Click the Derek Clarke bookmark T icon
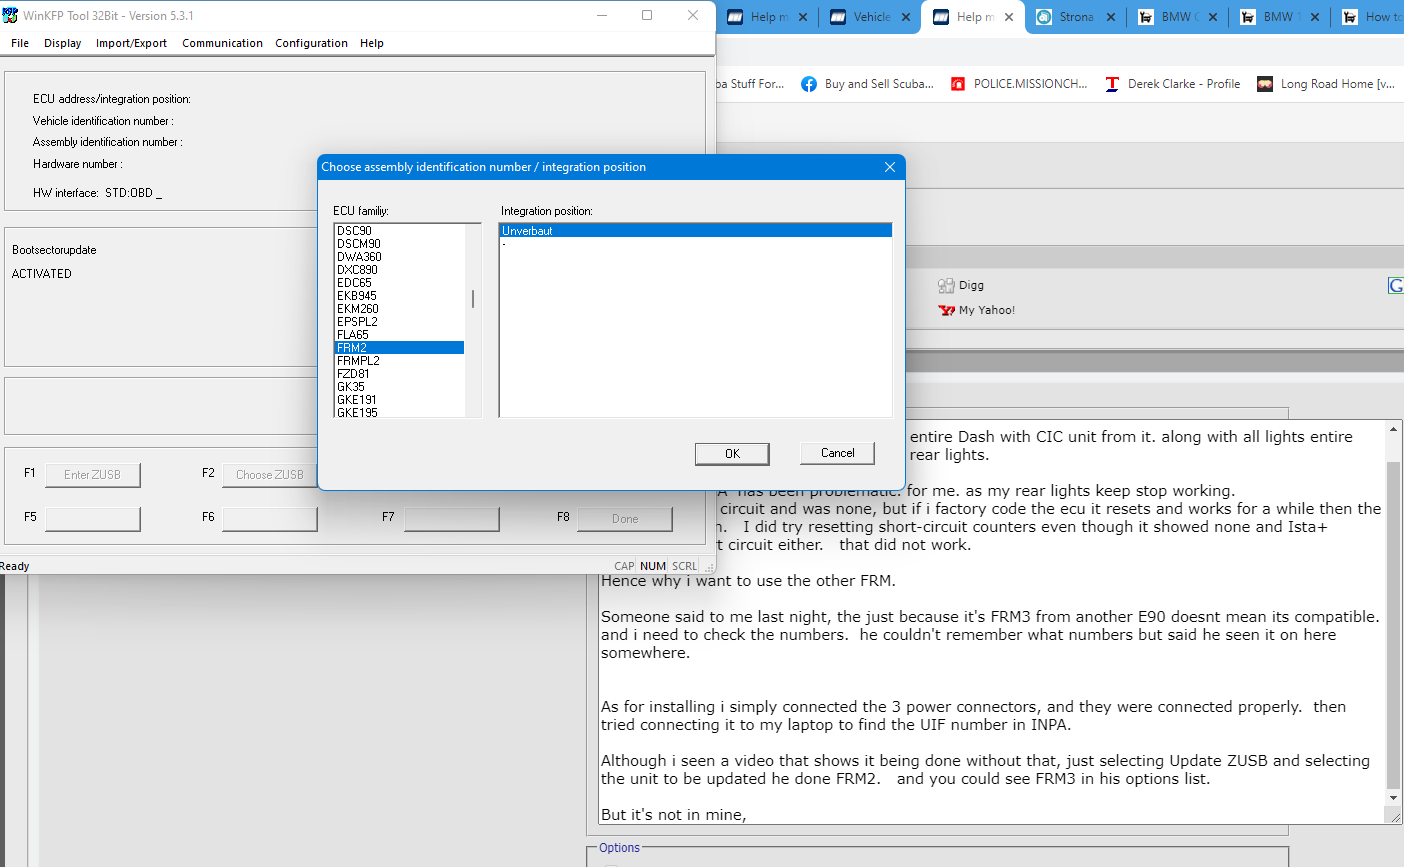The image size is (1404, 867). point(1112,84)
